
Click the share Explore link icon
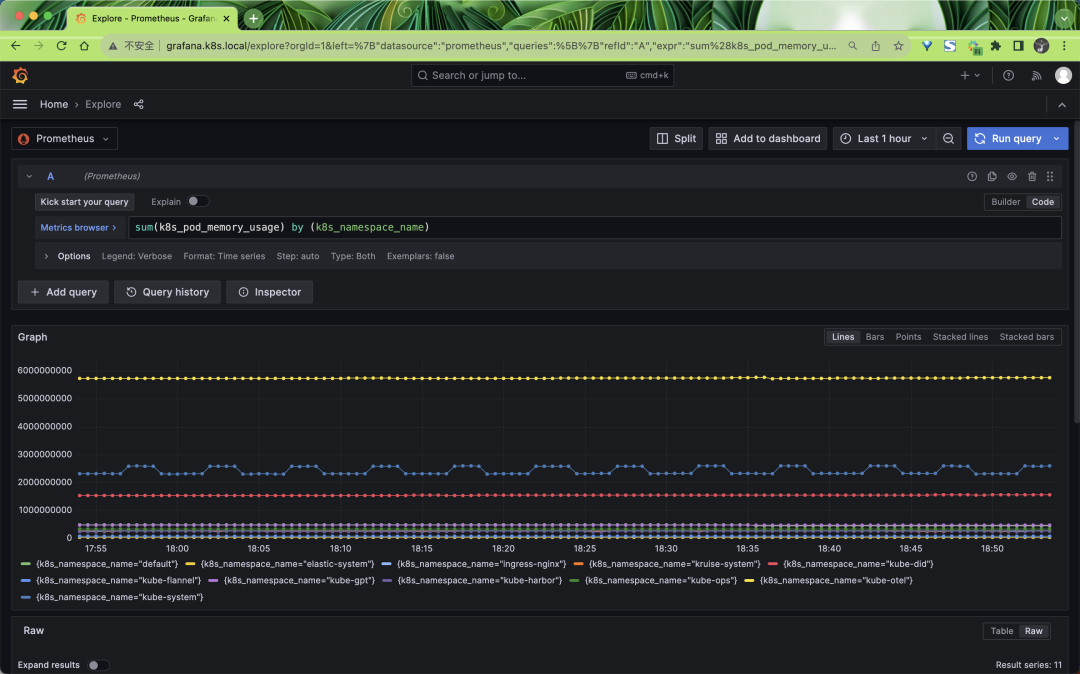point(138,104)
